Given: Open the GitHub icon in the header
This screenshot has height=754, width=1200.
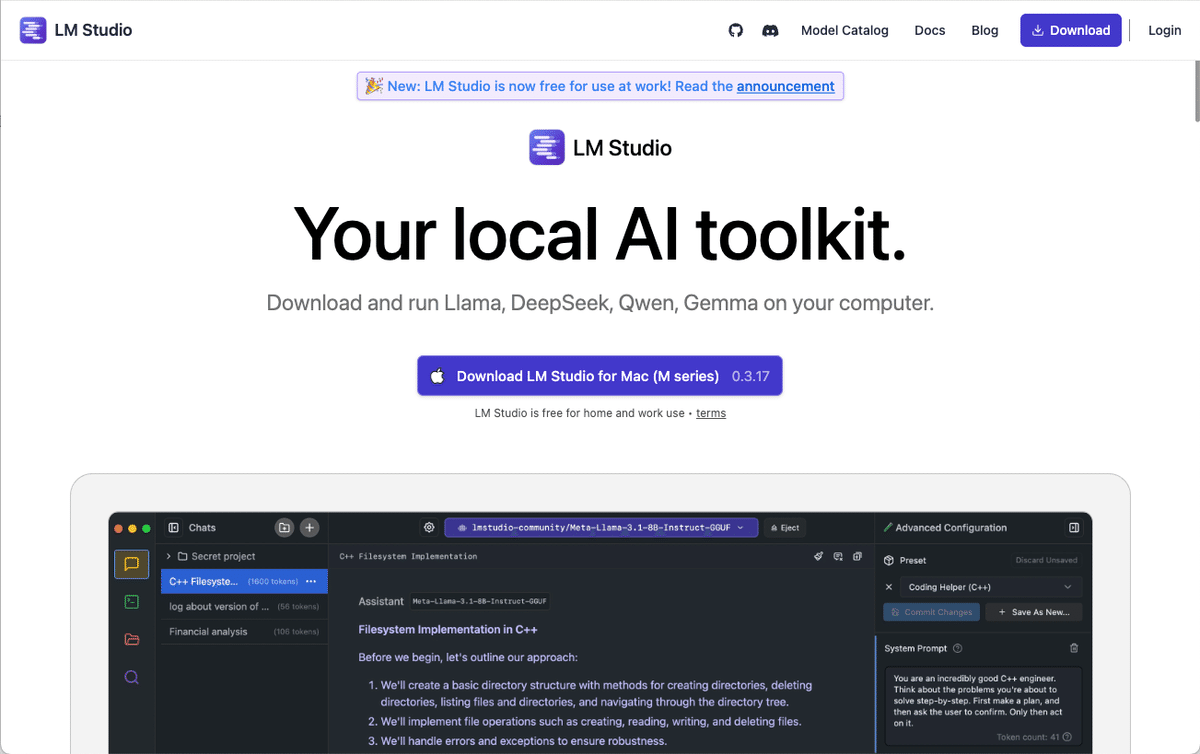Looking at the screenshot, I should [x=735, y=30].
